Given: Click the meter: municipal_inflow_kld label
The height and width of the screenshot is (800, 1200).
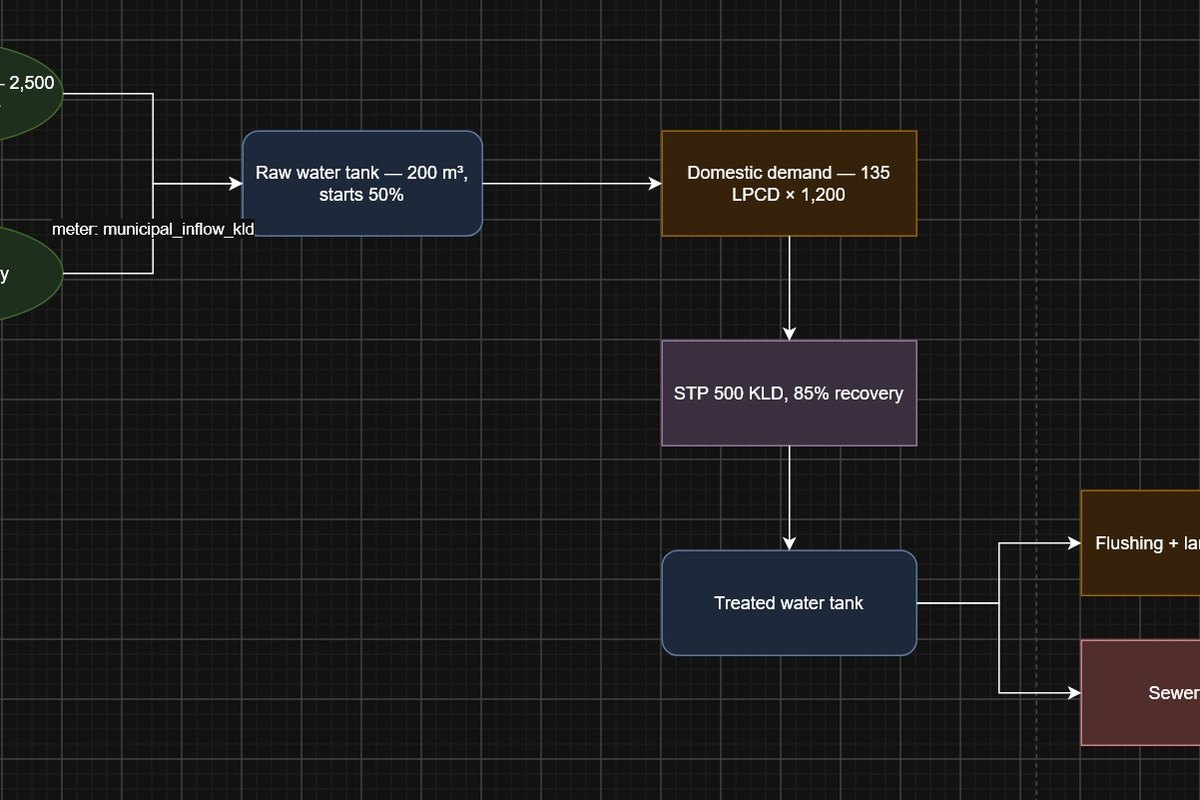Looking at the screenshot, I should pyautogui.click(x=153, y=229).
